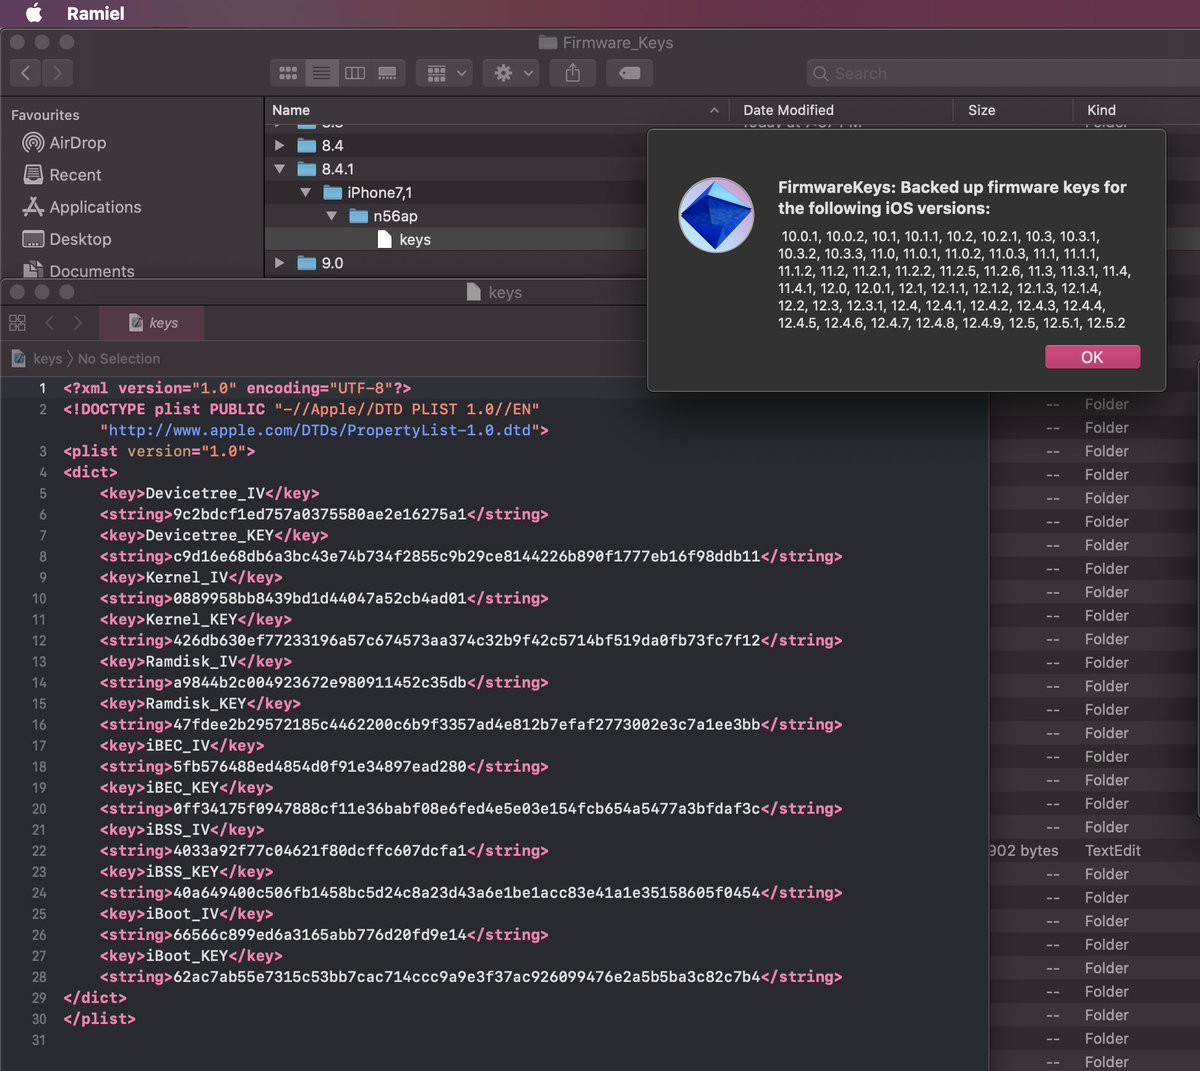
Task: Click the Share toolbar icon
Action: pos(573,73)
